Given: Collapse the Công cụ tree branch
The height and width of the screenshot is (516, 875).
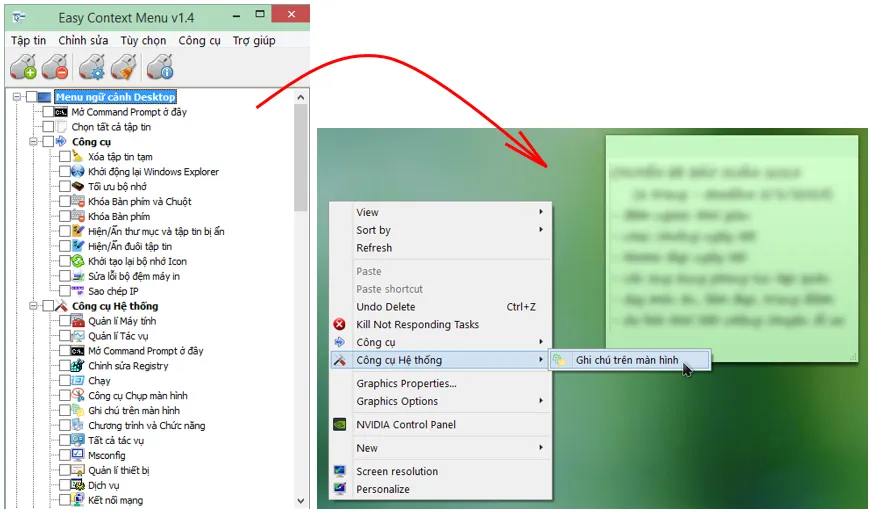Looking at the screenshot, I should 33,142.
